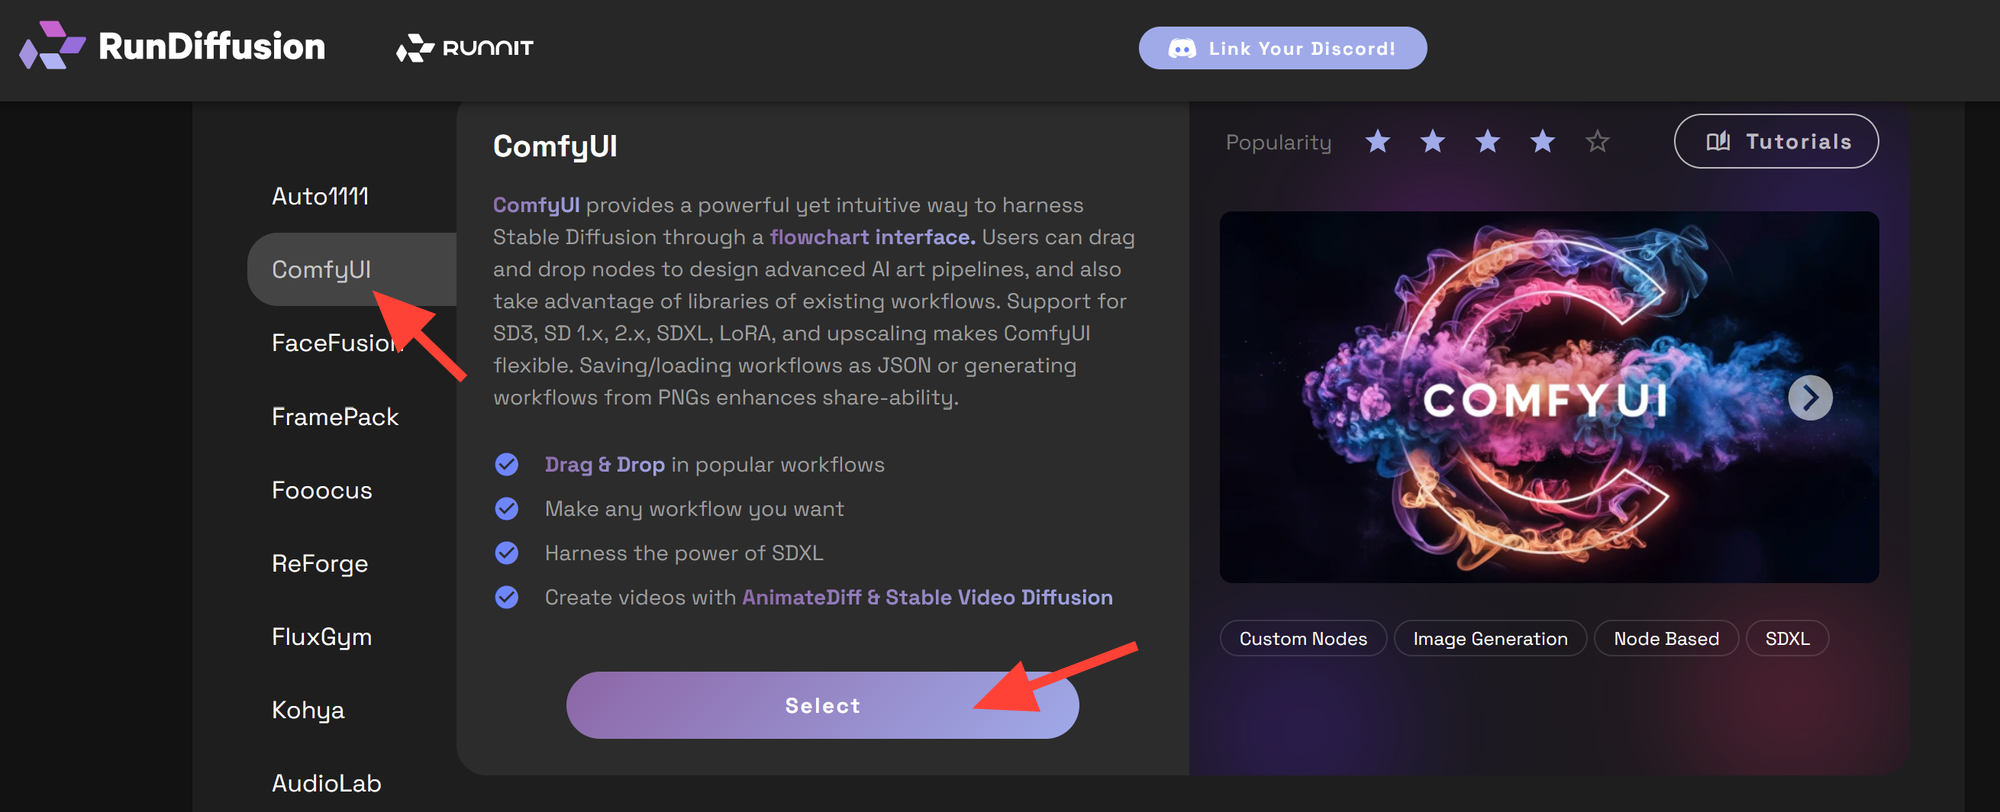Advance carousel with the right chevron arrow
Image resolution: width=2000 pixels, height=812 pixels.
coord(1810,398)
